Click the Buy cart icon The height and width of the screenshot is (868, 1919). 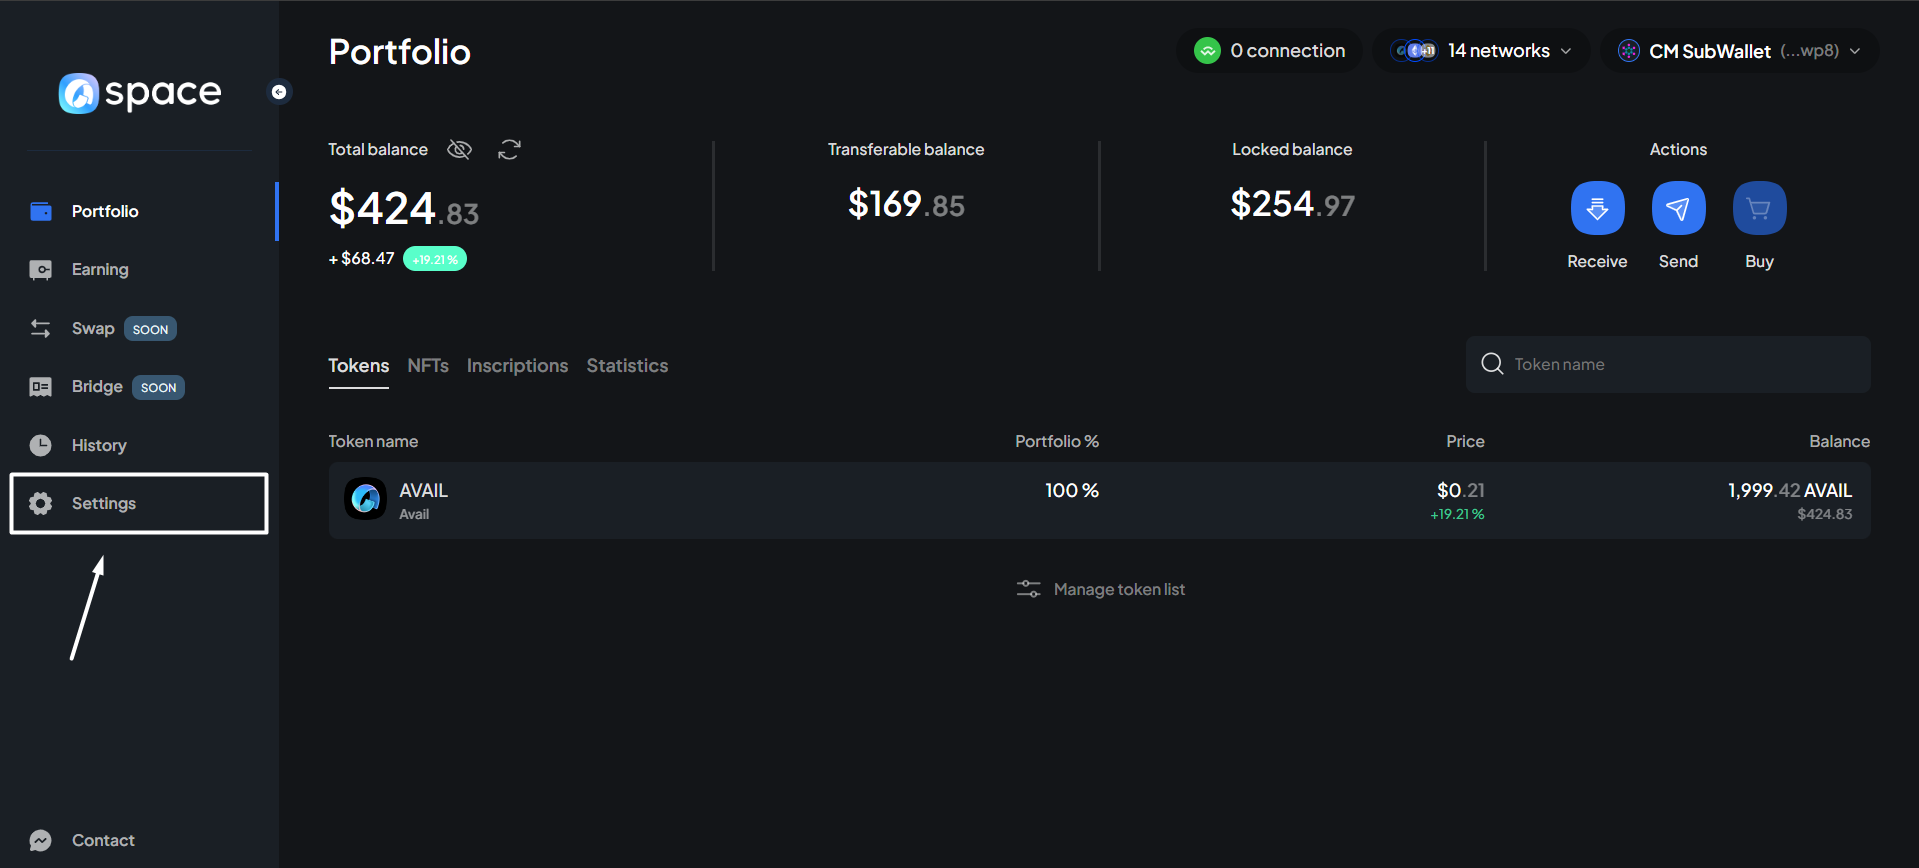[x=1759, y=208]
